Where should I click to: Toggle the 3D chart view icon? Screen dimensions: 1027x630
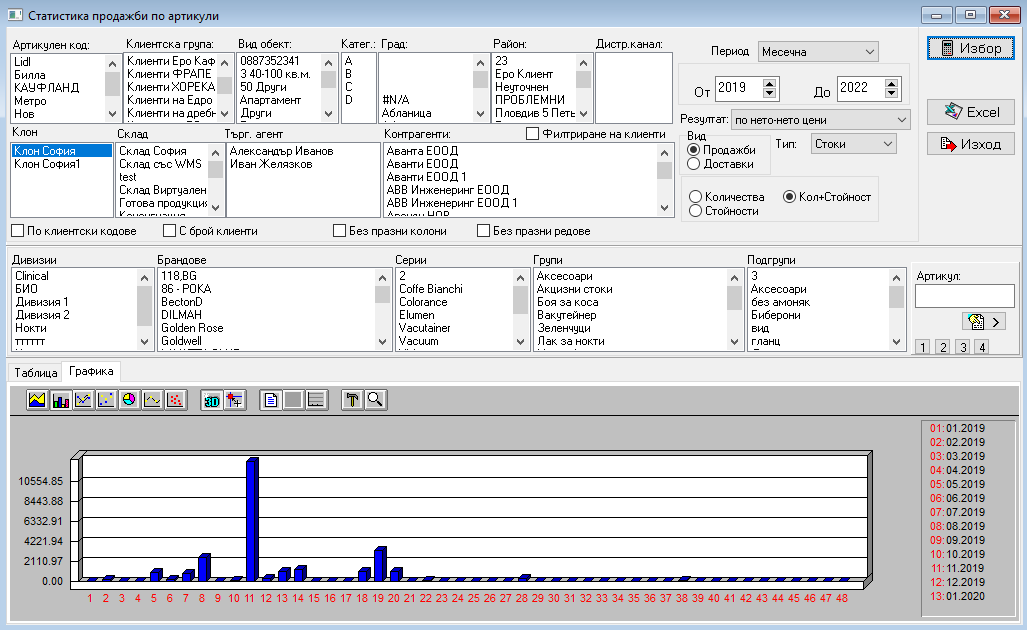[212, 399]
